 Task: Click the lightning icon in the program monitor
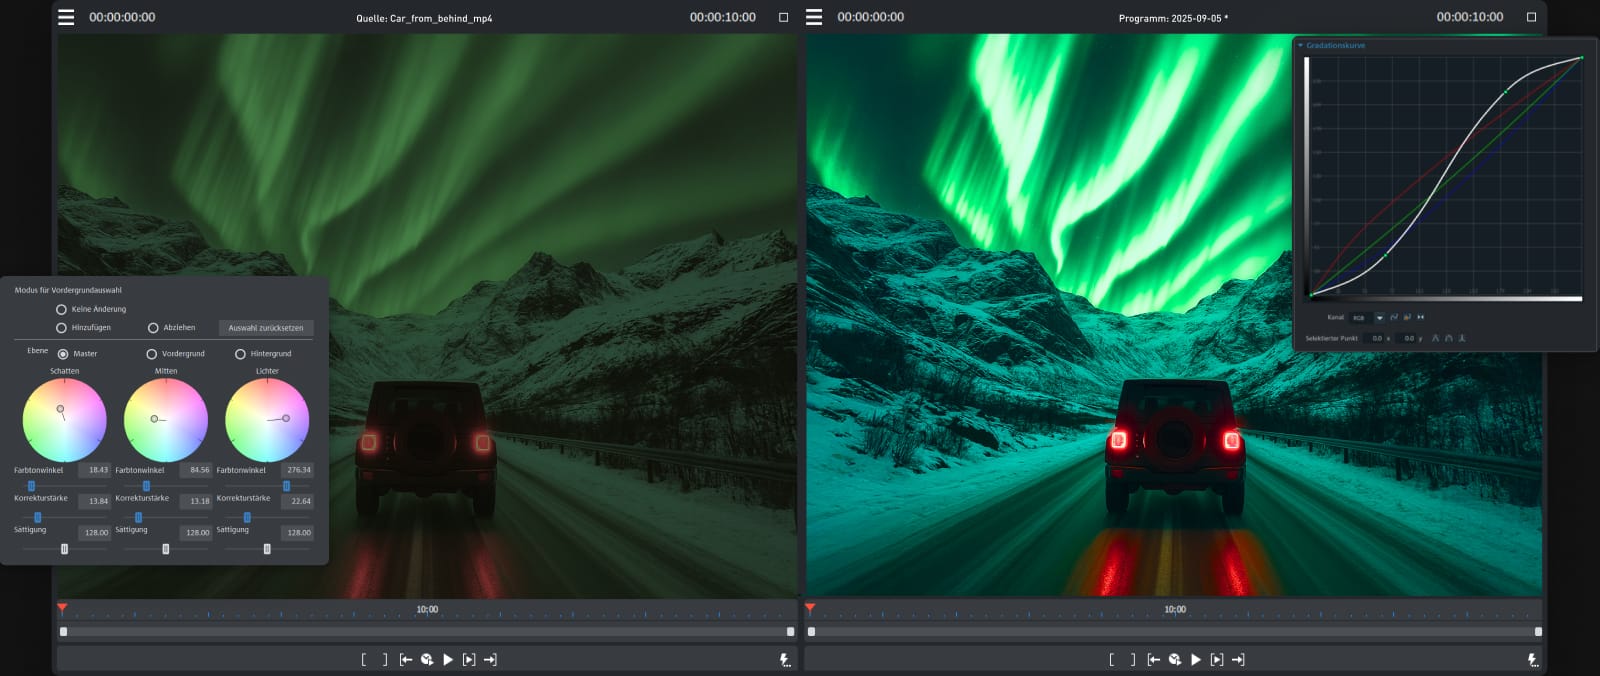click(x=1532, y=660)
